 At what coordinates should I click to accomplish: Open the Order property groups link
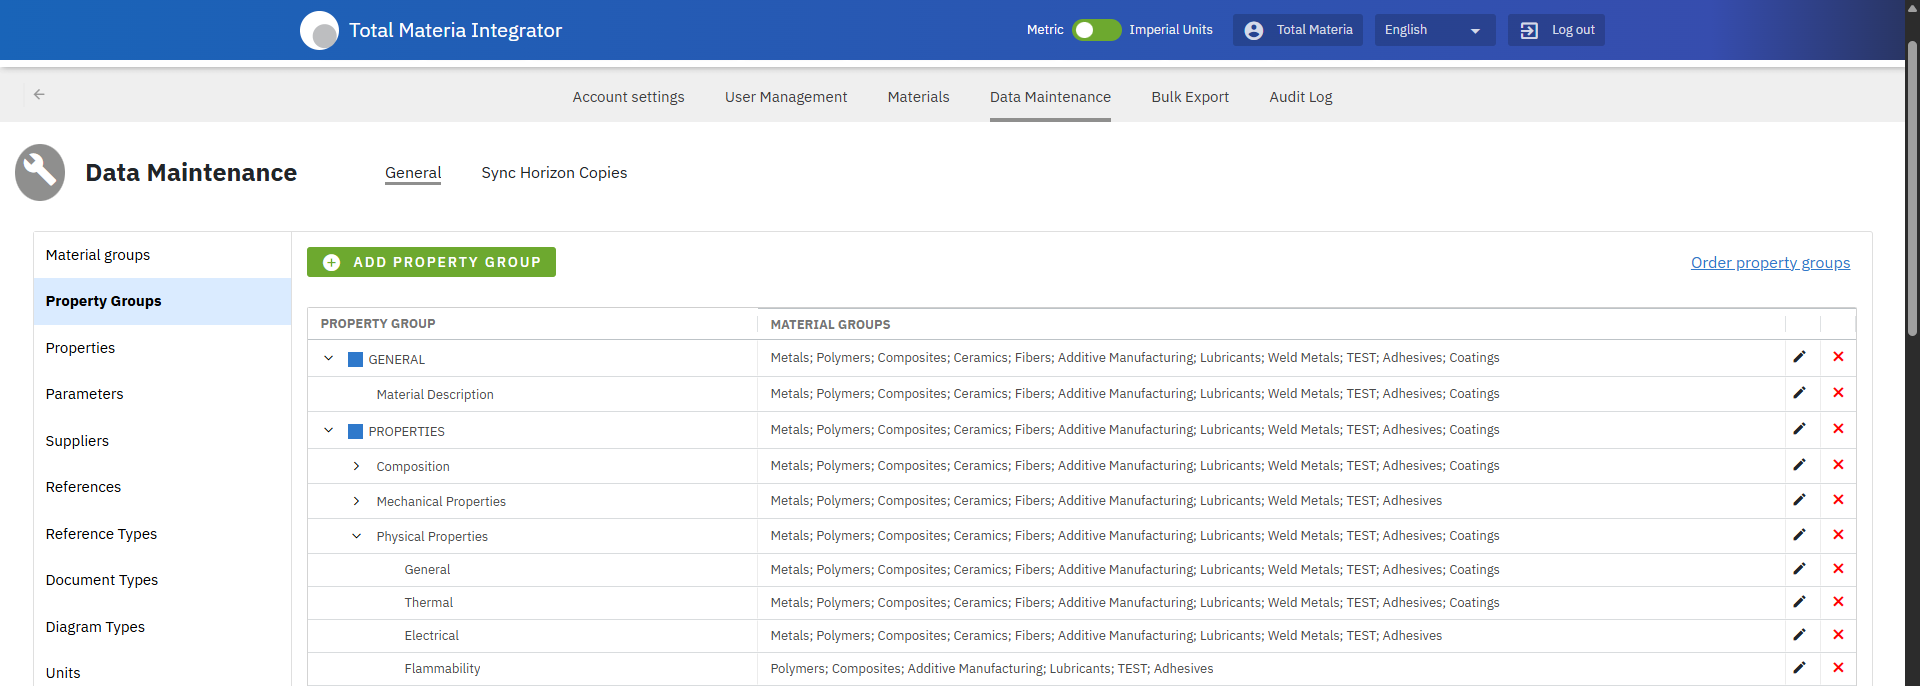click(x=1770, y=263)
